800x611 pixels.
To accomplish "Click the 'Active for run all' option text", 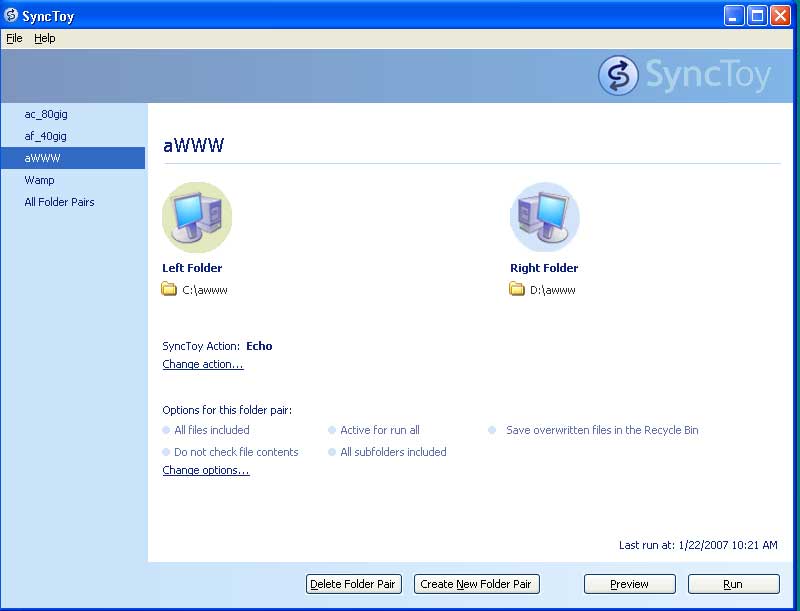I will click(380, 430).
